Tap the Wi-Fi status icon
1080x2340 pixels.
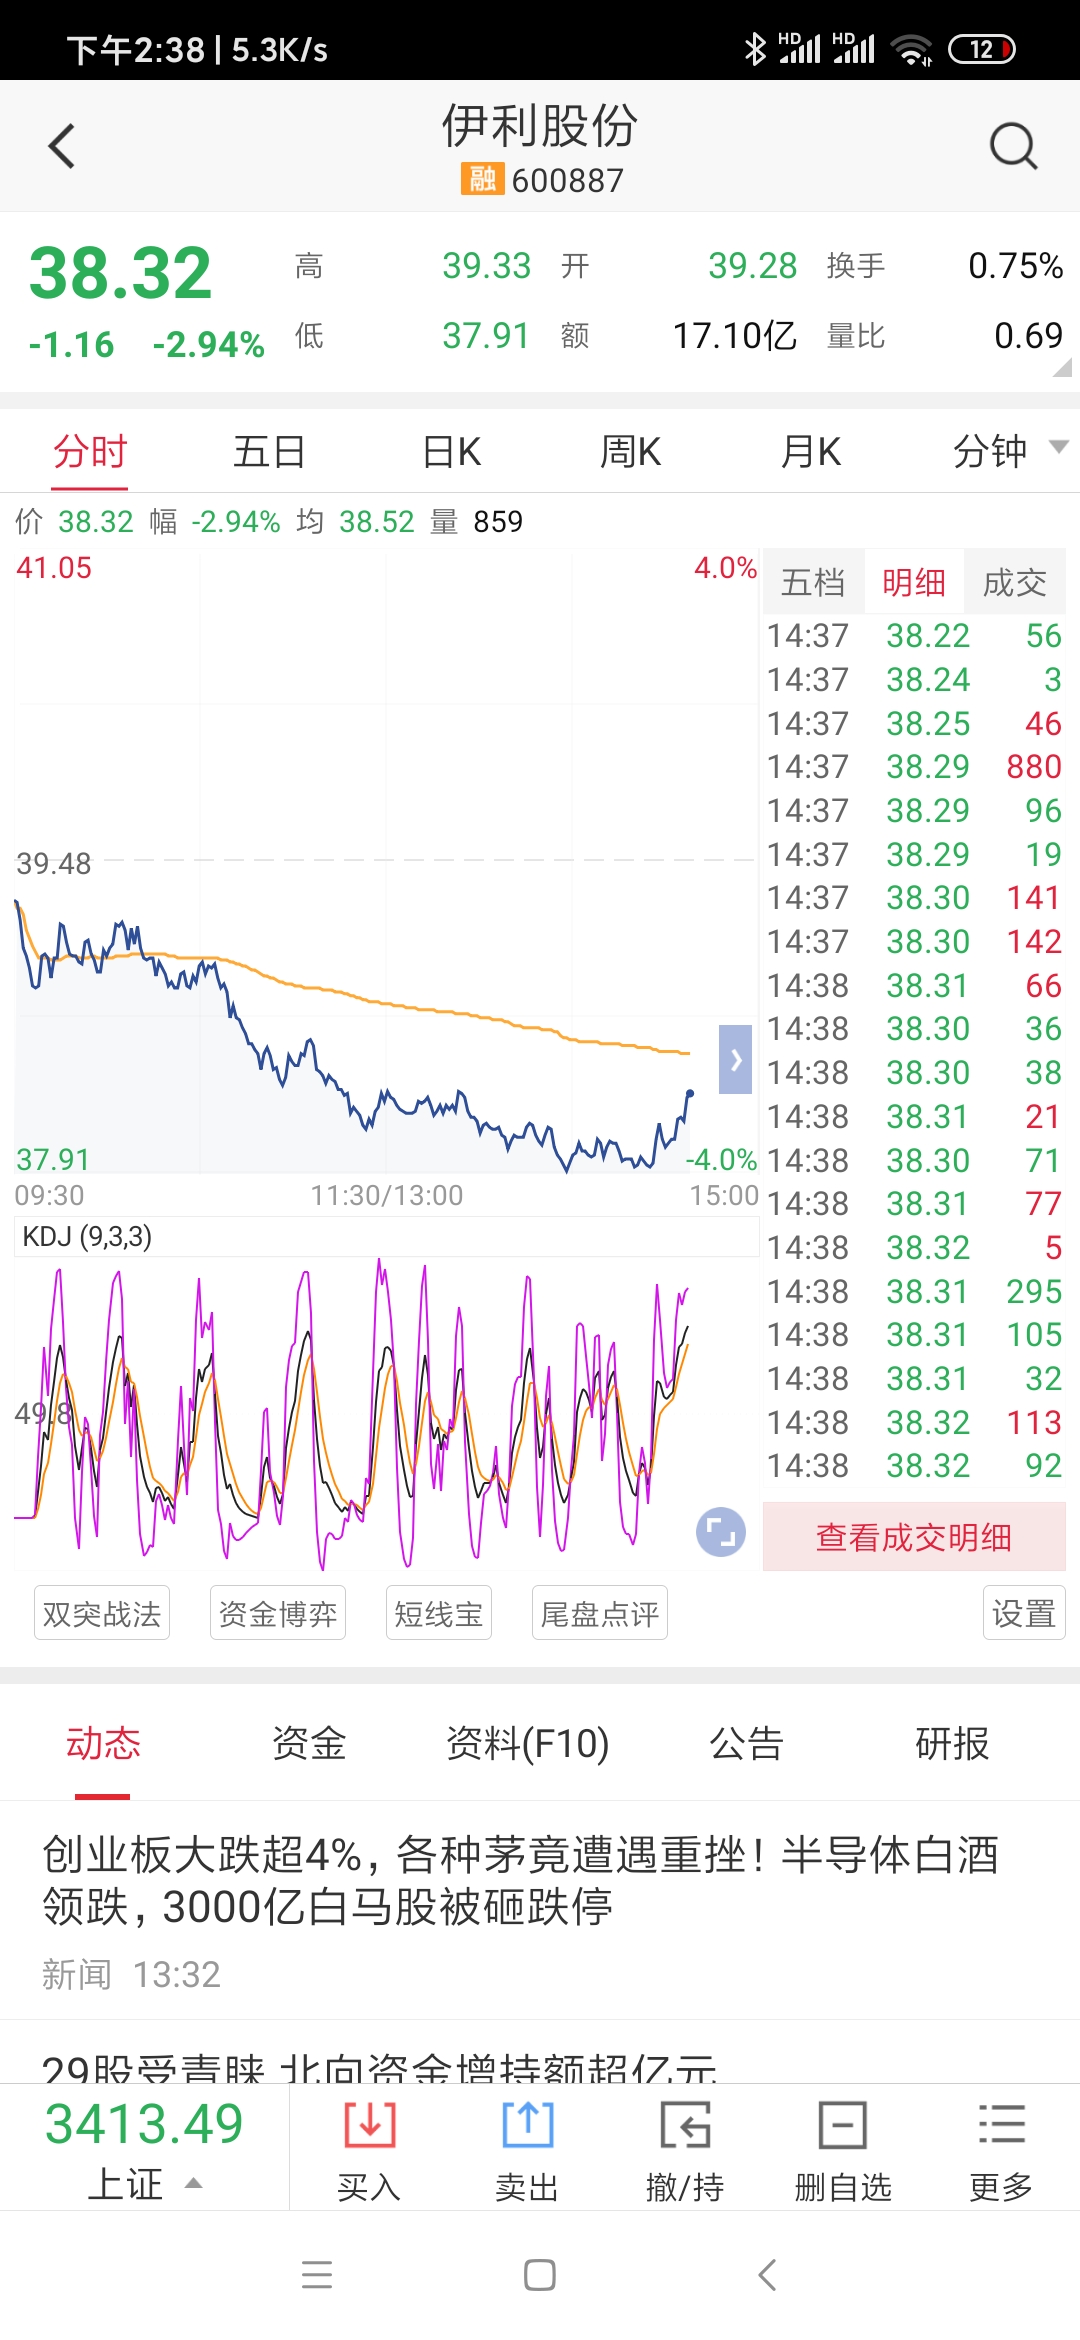(x=911, y=49)
